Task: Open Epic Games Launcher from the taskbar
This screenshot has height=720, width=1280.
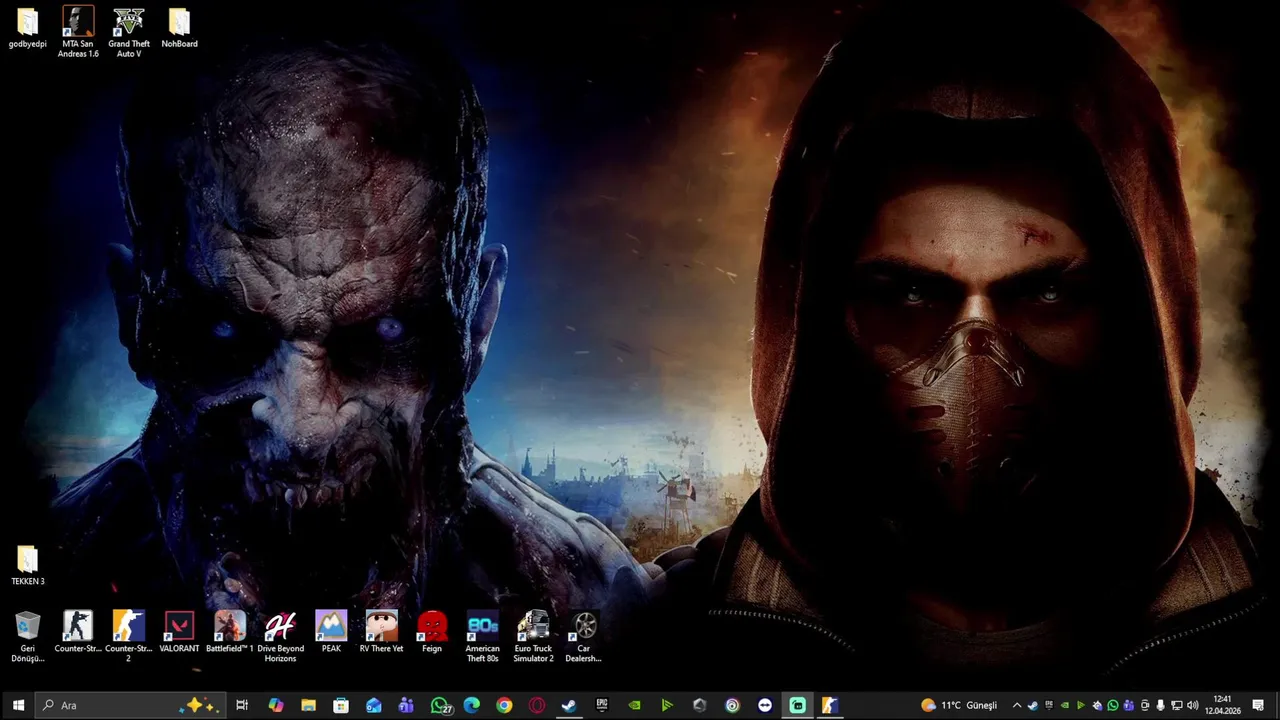Action: click(x=602, y=705)
